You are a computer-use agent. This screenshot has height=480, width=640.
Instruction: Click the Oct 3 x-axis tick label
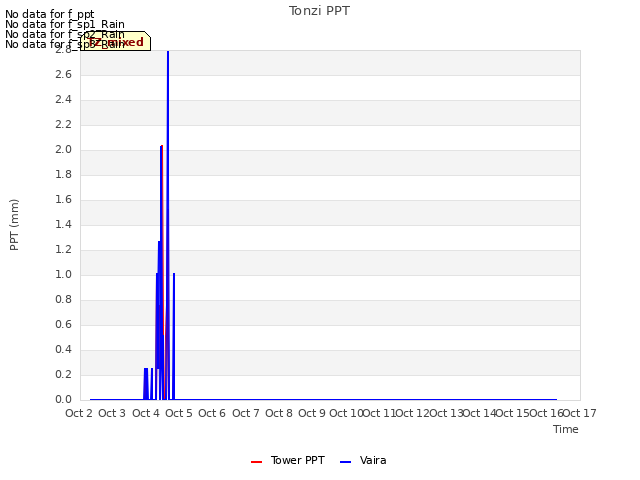pos(112,413)
